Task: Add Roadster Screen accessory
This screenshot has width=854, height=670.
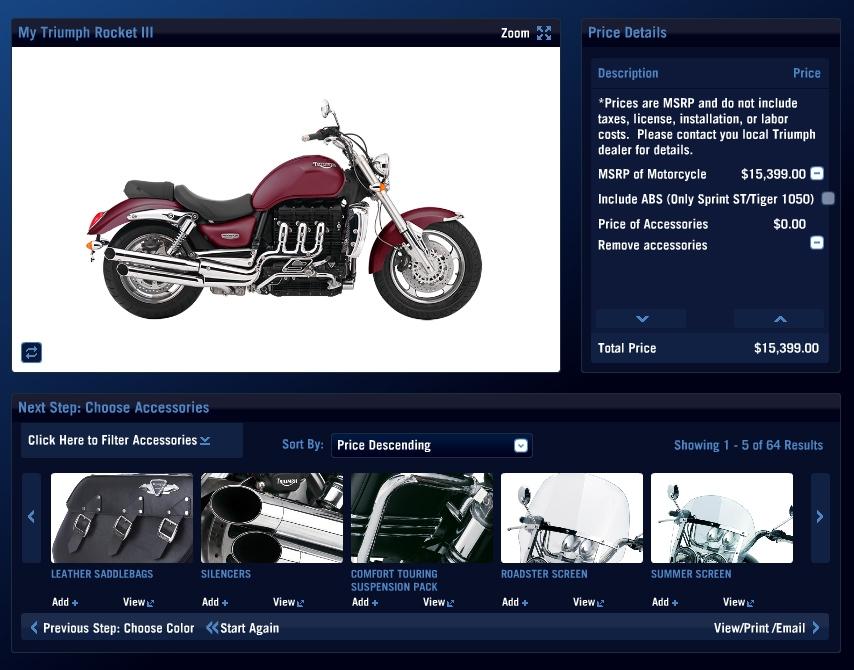Action: click(515, 602)
